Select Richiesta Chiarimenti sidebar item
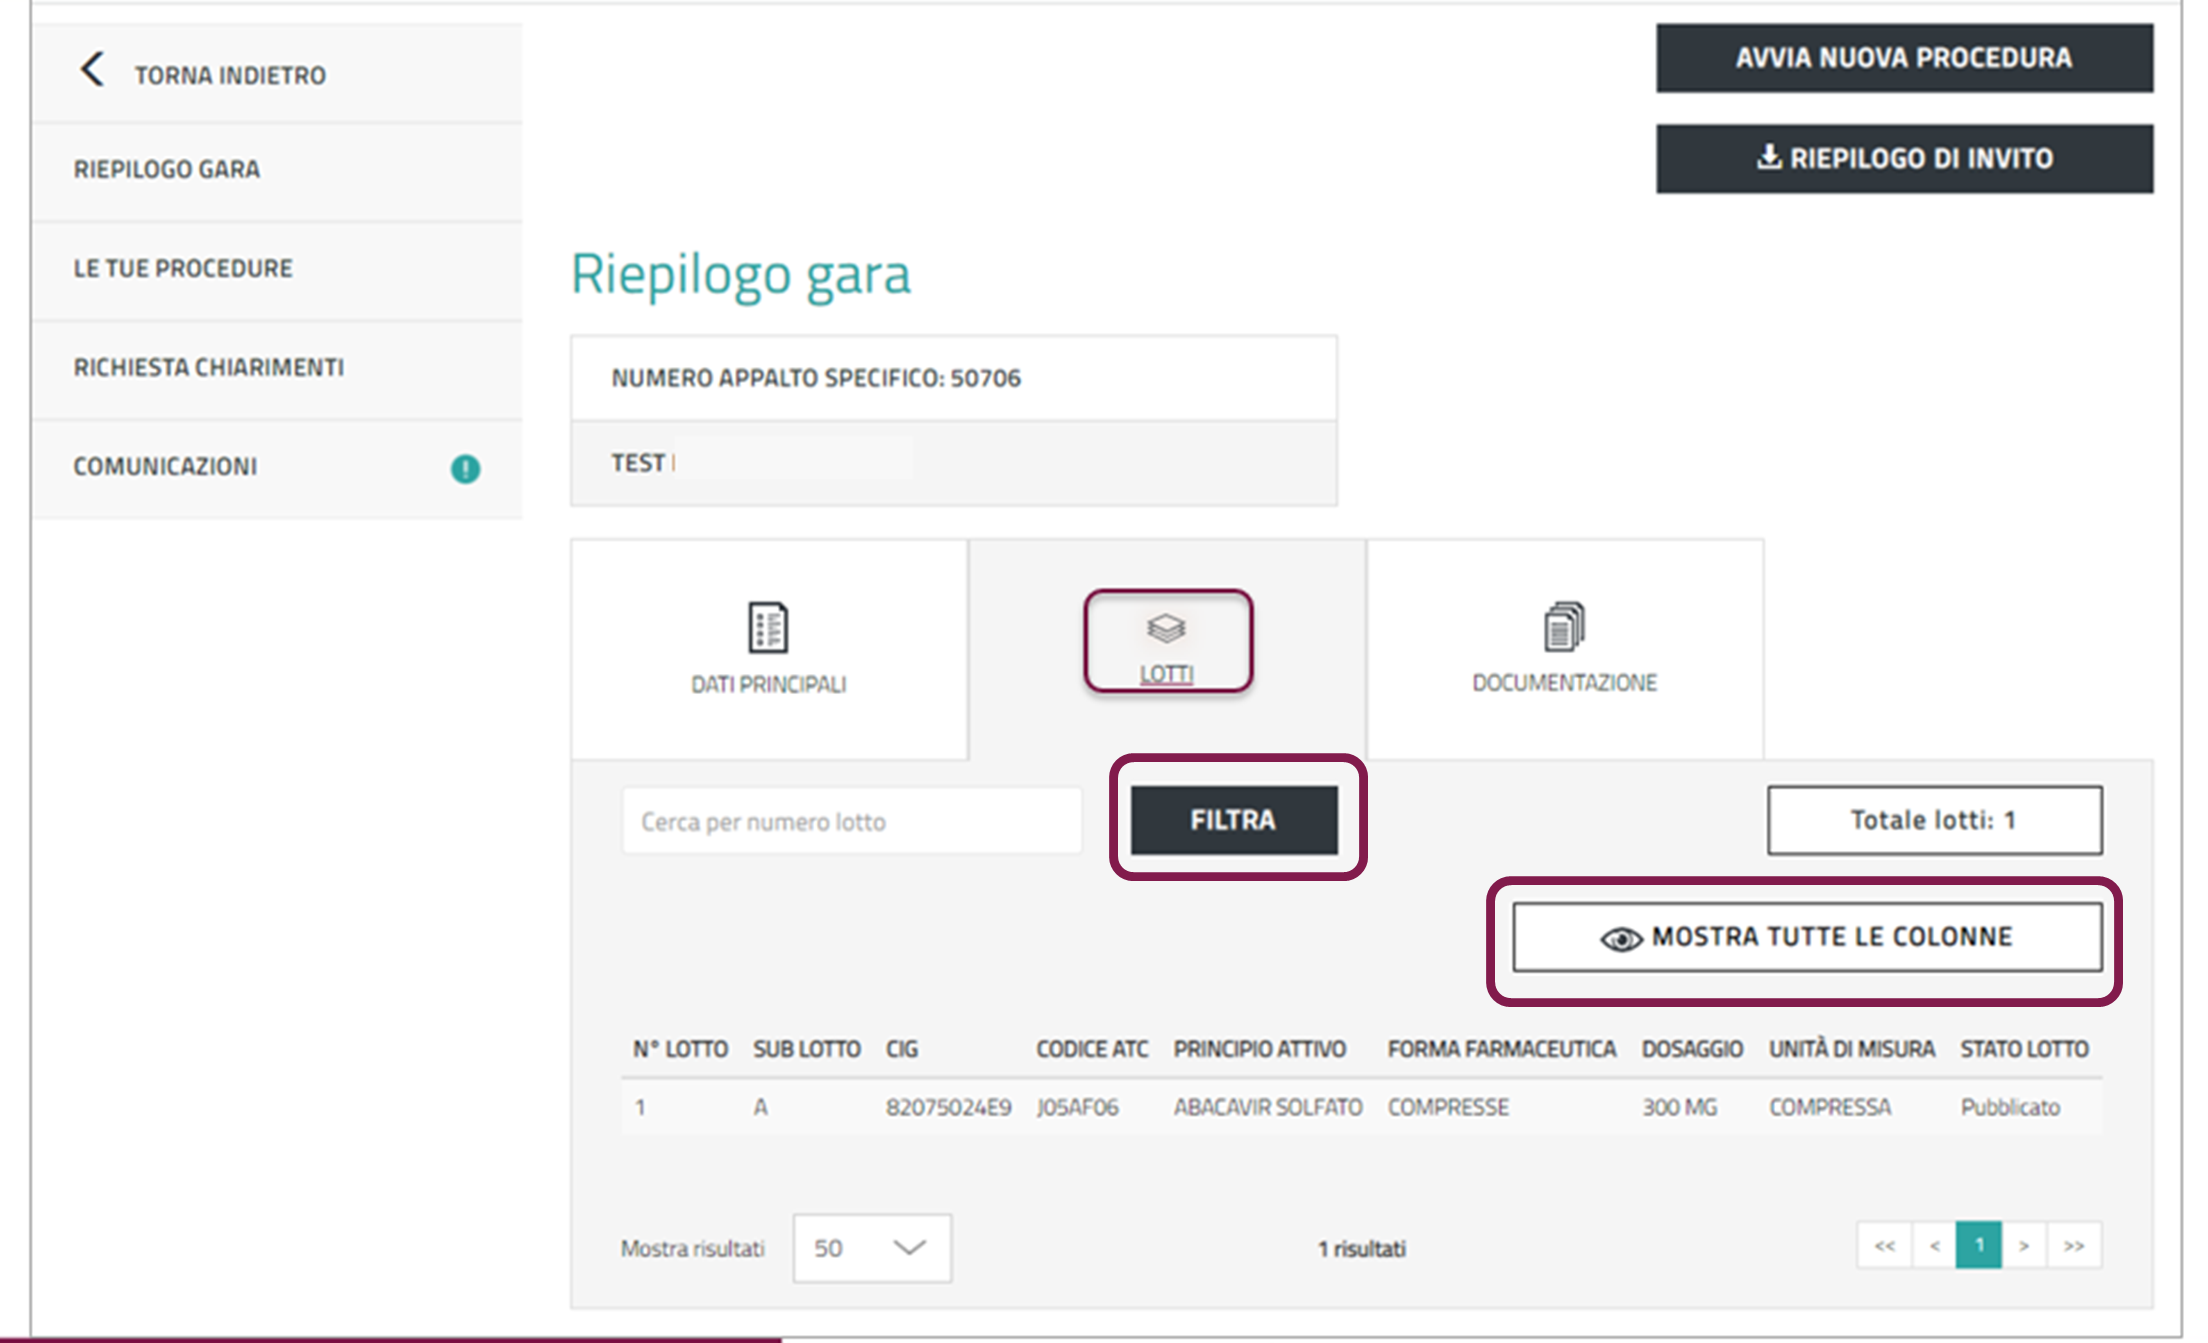This screenshot has width=2208, height=1343. pyautogui.click(x=208, y=367)
